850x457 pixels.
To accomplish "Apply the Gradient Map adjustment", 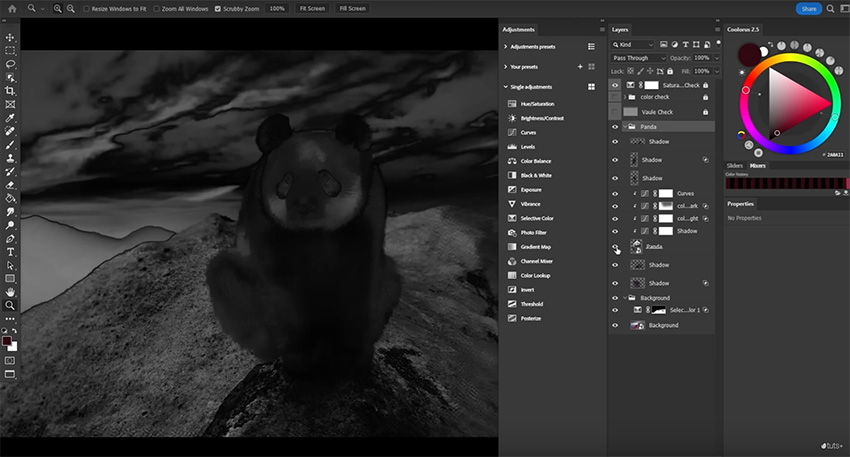I will pyautogui.click(x=536, y=247).
